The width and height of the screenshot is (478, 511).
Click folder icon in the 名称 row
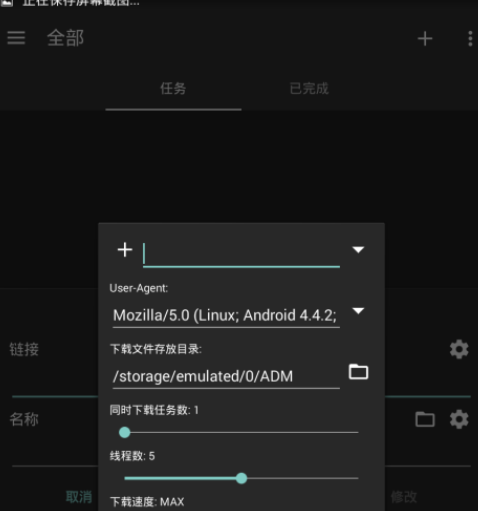[x=425, y=419]
